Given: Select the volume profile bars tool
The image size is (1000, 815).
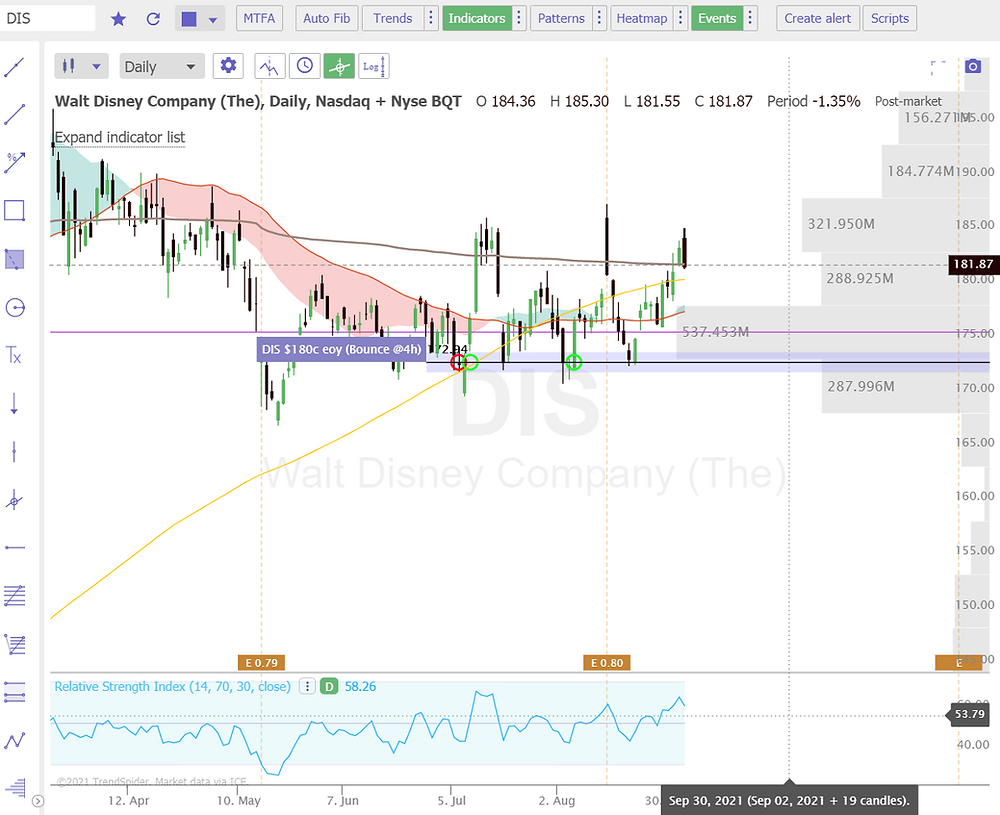Looking at the screenshot, I should [x=14, y=788].
